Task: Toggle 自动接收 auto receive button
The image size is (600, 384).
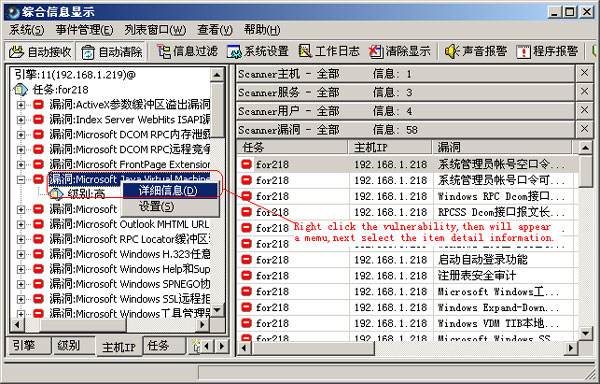Action: coord(41,52)
